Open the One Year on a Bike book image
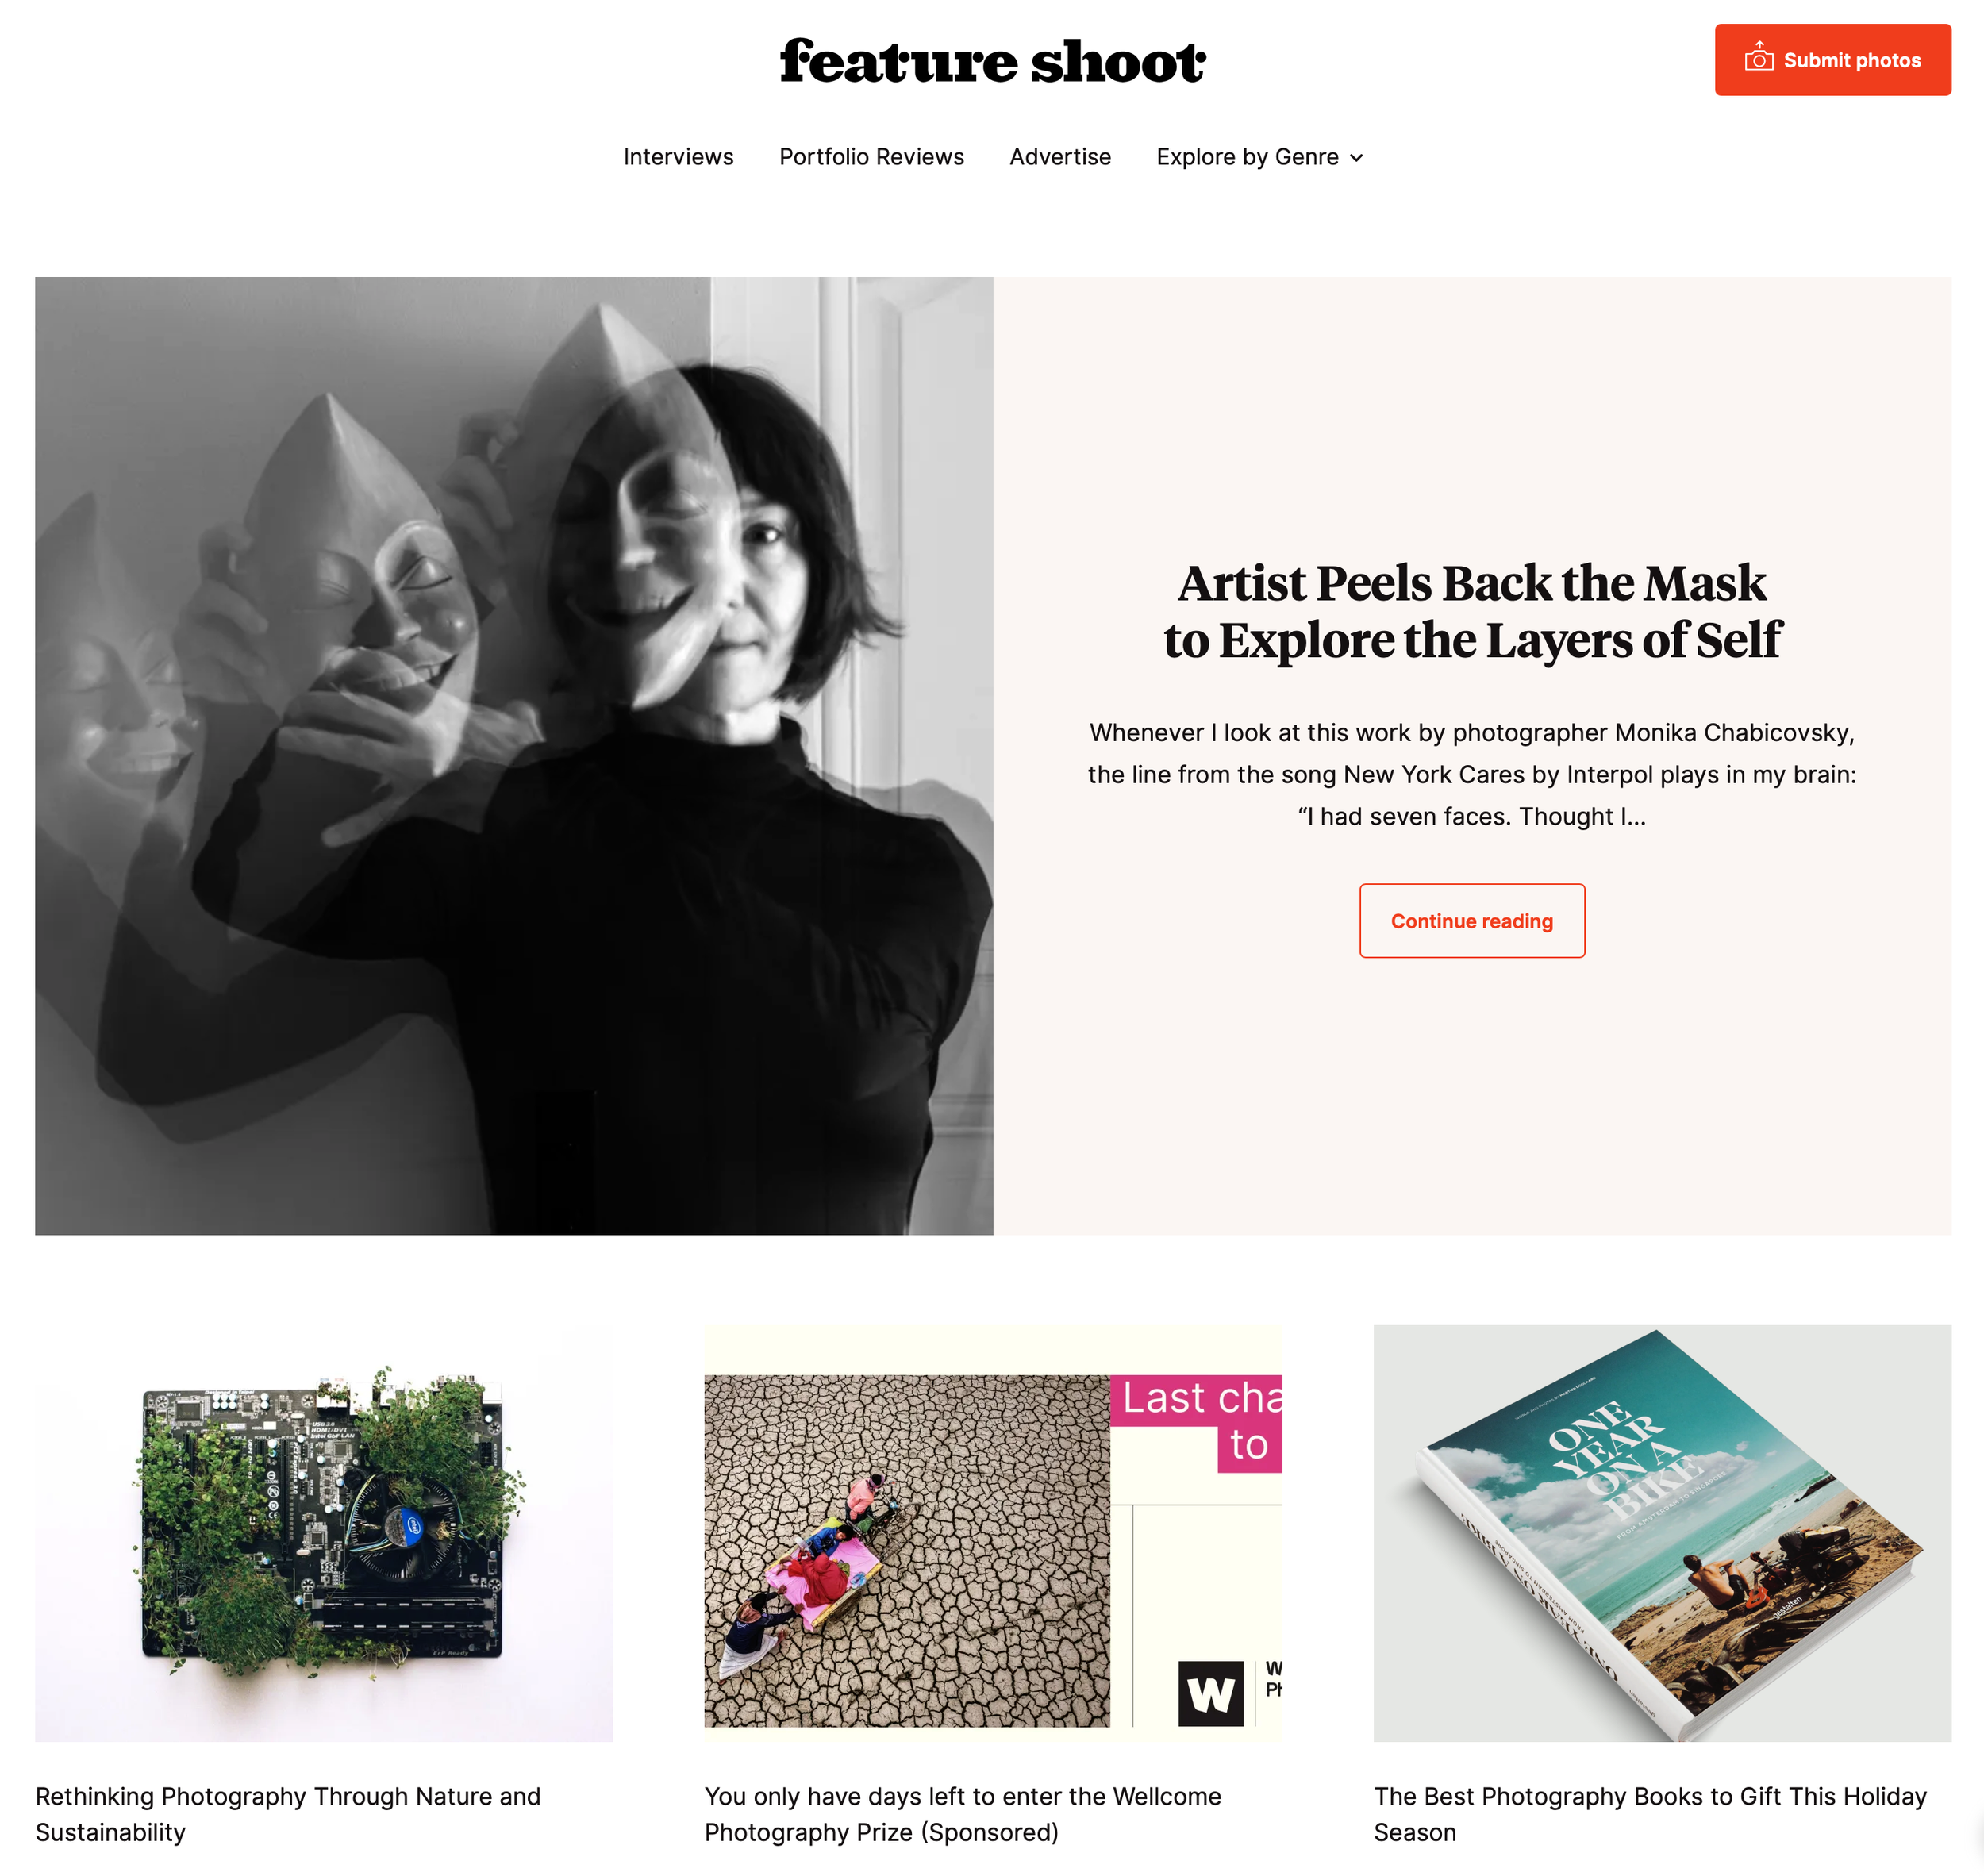Image resolution: width=1984 pixels, height=1876 pixels. tap(1662, 1533)
